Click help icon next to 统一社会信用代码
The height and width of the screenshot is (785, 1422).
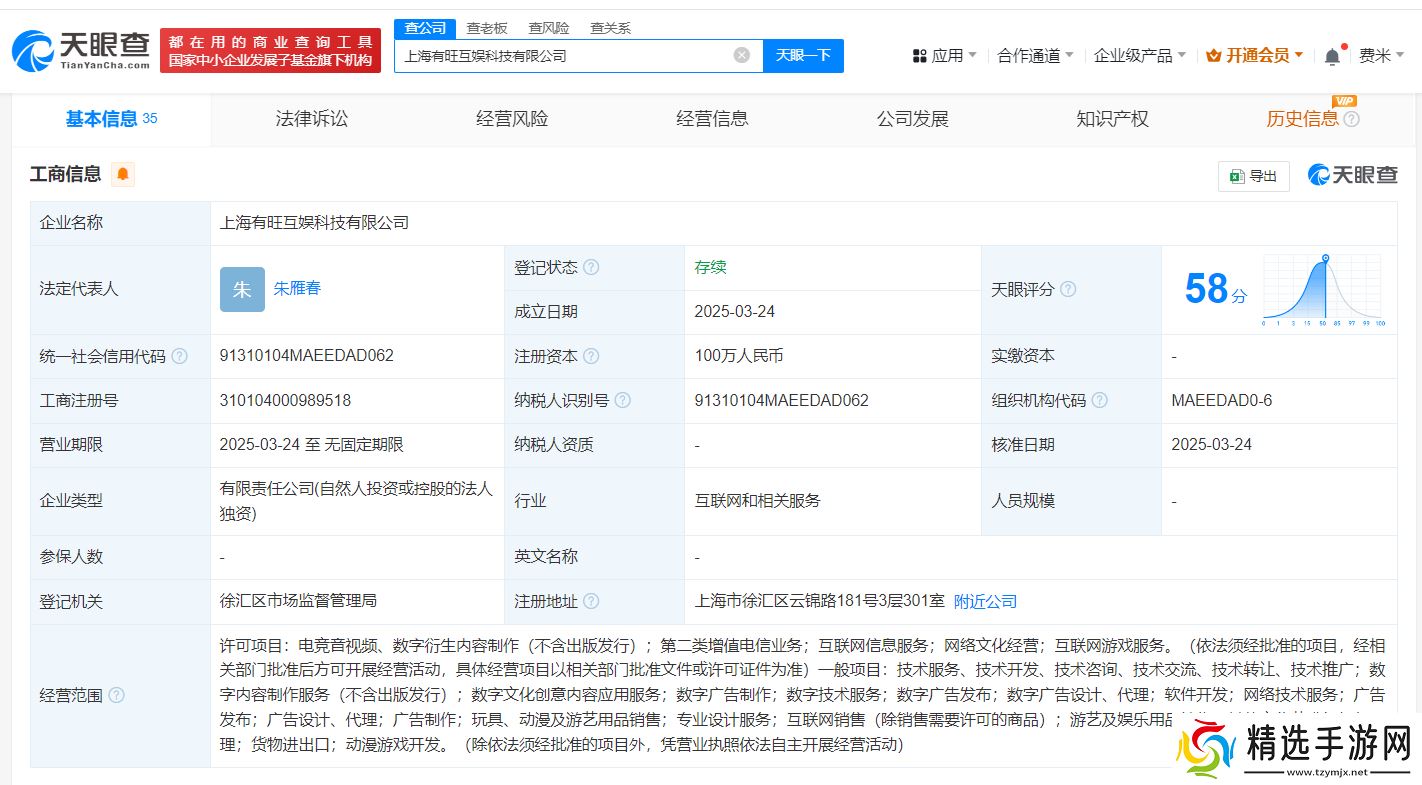179,356
